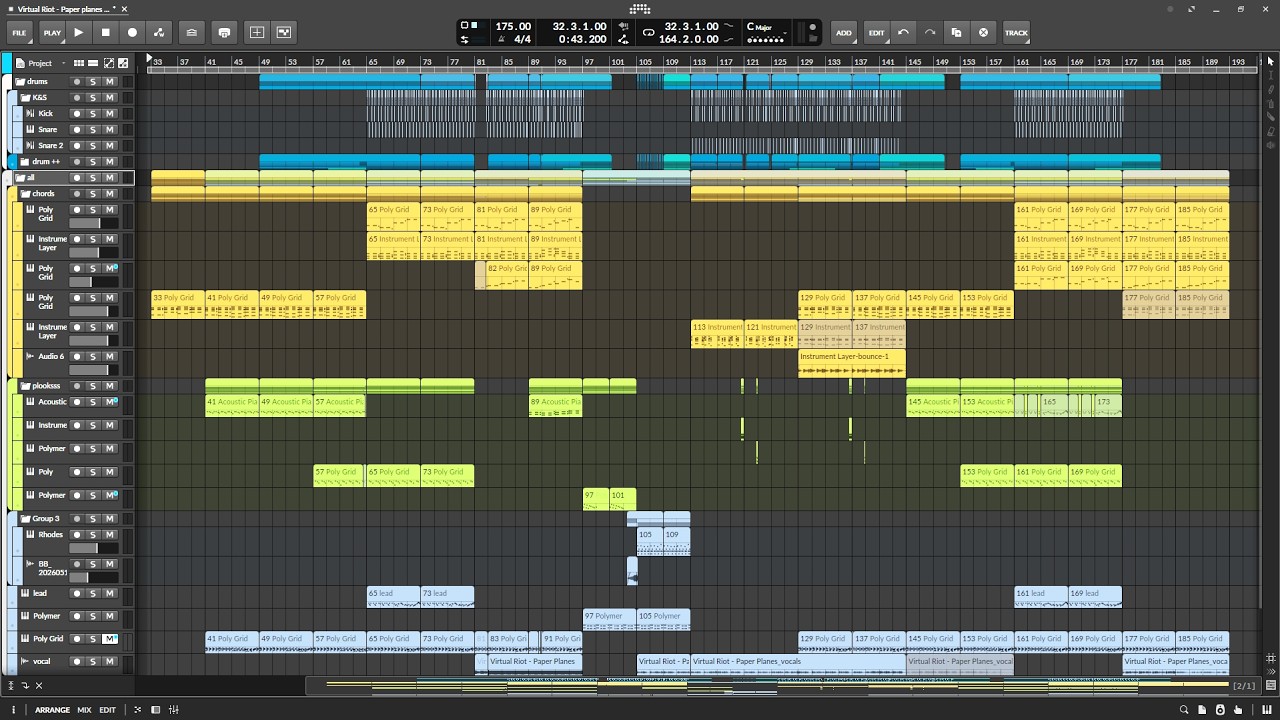The image size is (1280, 720).
Task: Arm the global Record button
Action: point(132,32)
